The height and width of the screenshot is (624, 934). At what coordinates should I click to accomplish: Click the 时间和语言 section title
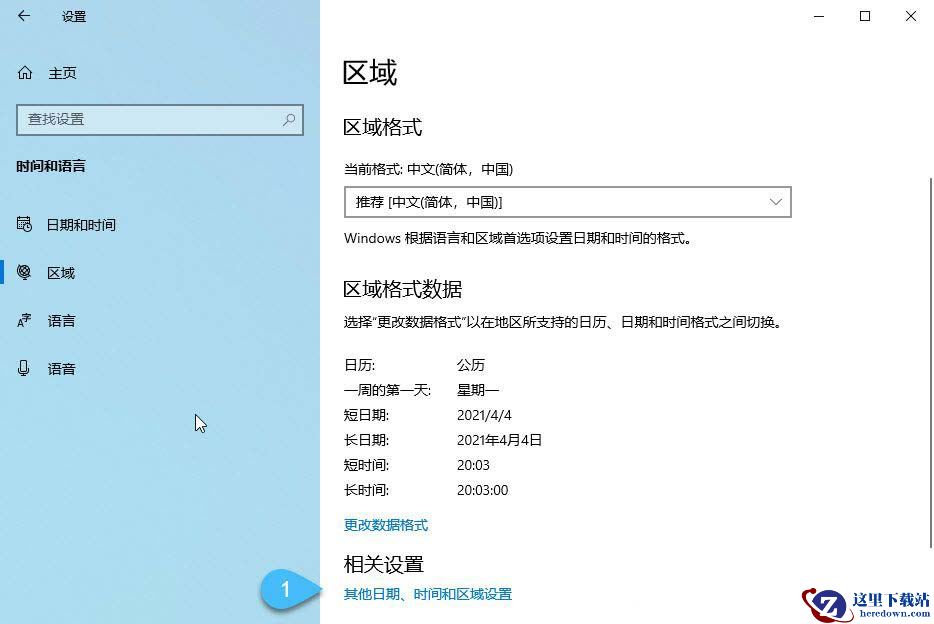(x=51, y=166)
